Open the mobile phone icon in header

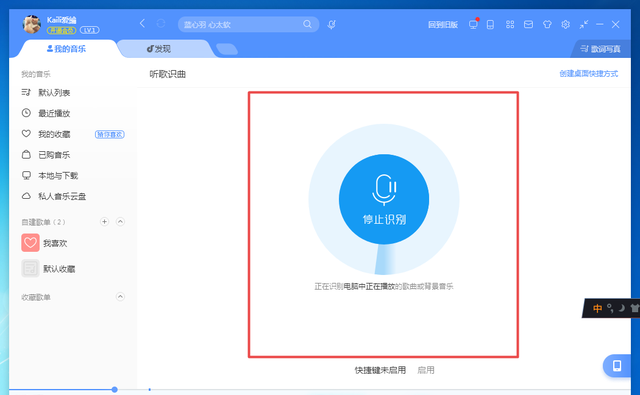[x=490, y=24]
